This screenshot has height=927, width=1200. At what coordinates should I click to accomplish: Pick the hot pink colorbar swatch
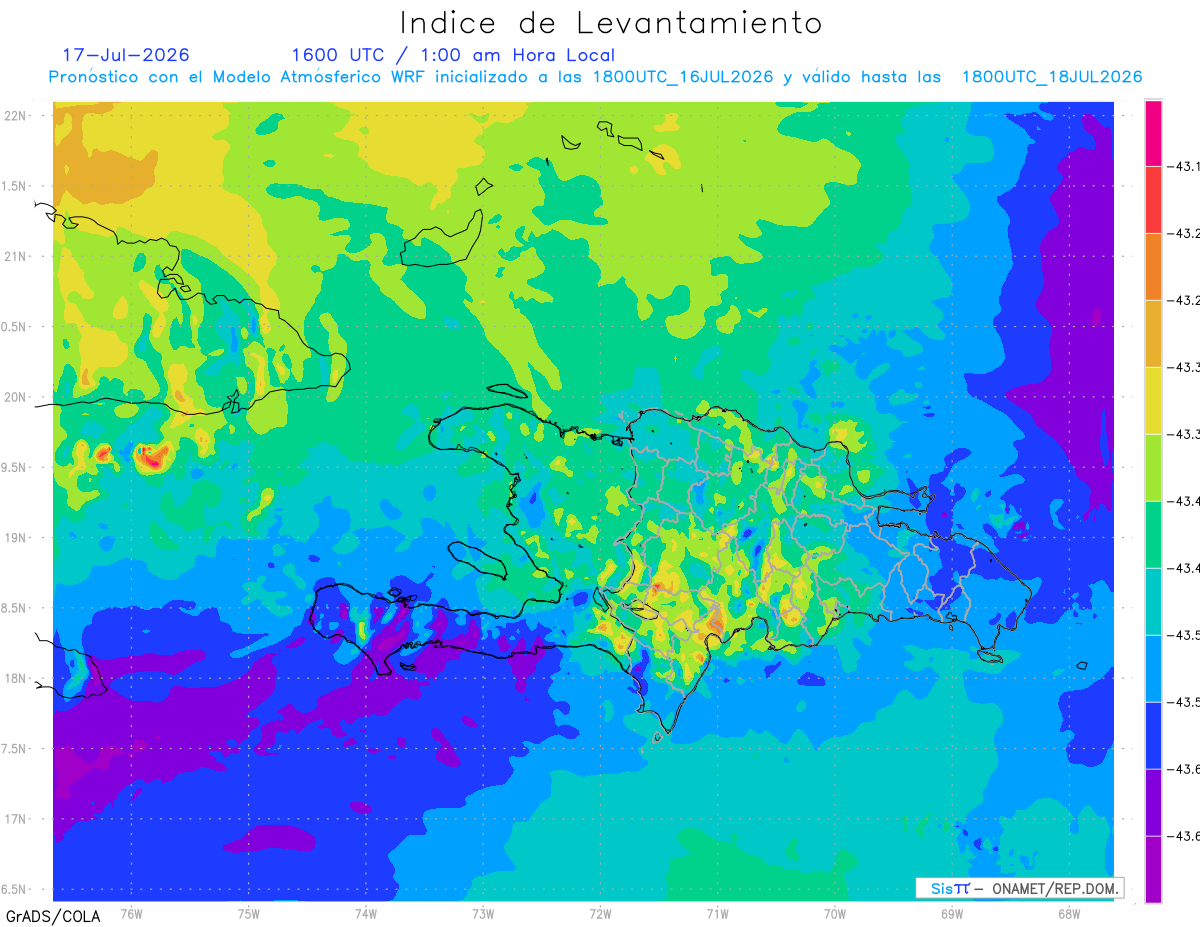tap(1153, 132)
